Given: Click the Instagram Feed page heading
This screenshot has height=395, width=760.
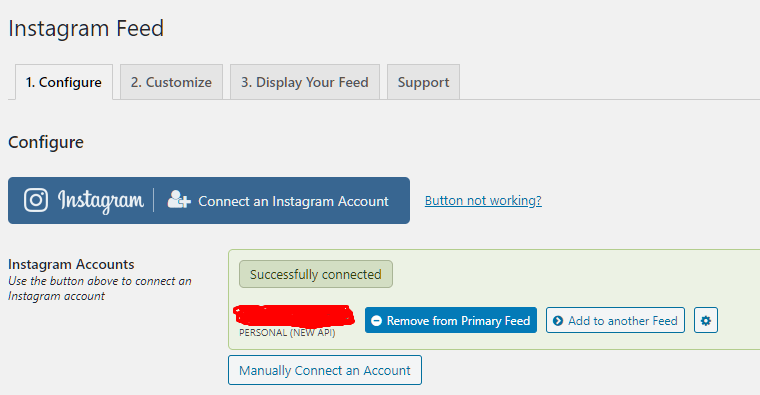Looking at the screenshot, I should [86, 28].
